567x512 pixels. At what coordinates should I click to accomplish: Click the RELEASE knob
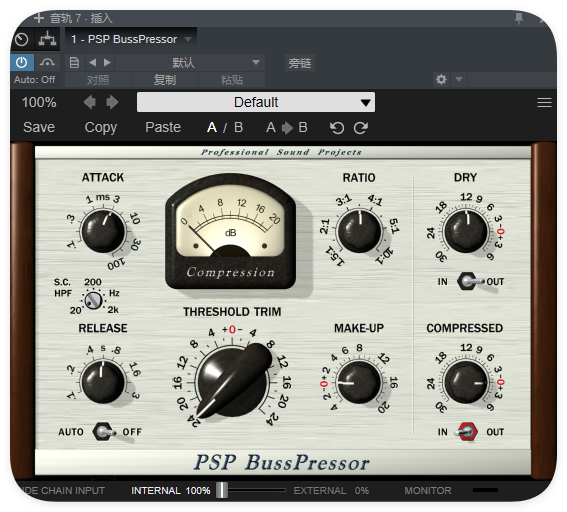pyautogui.click(x=103, y=382)
